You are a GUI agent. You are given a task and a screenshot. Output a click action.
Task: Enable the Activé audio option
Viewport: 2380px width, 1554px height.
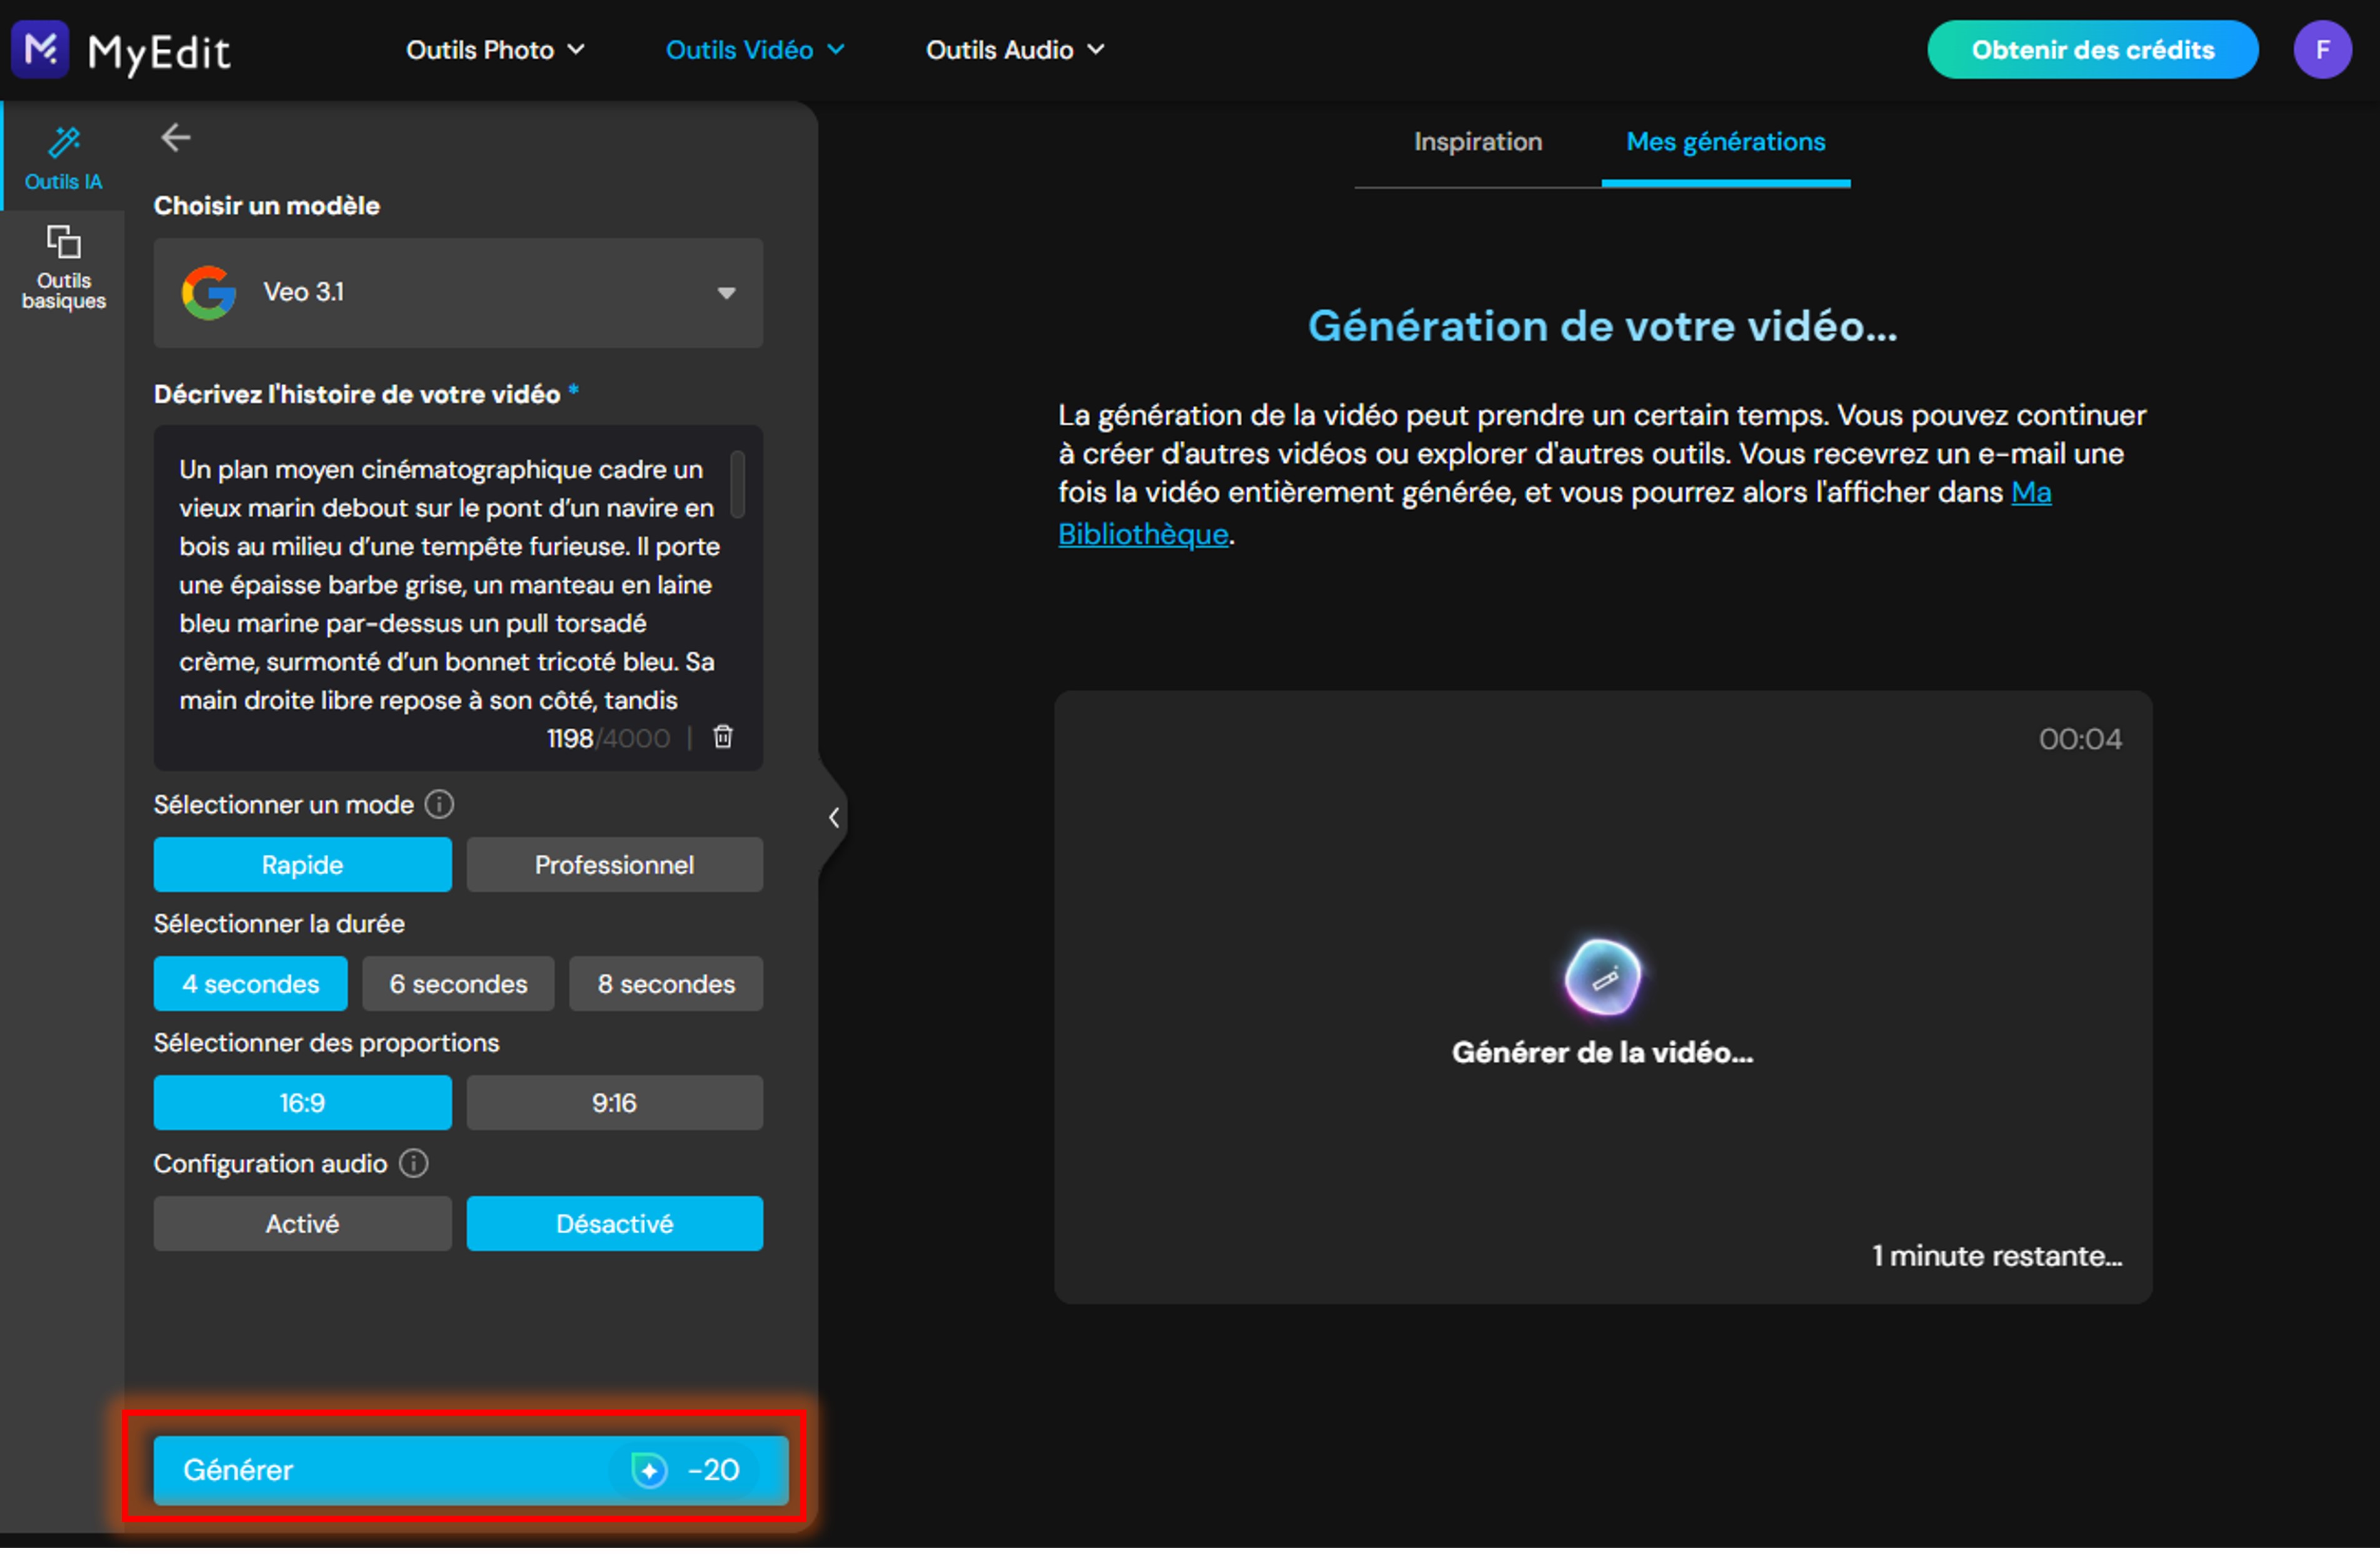(x=302, y=1223)
